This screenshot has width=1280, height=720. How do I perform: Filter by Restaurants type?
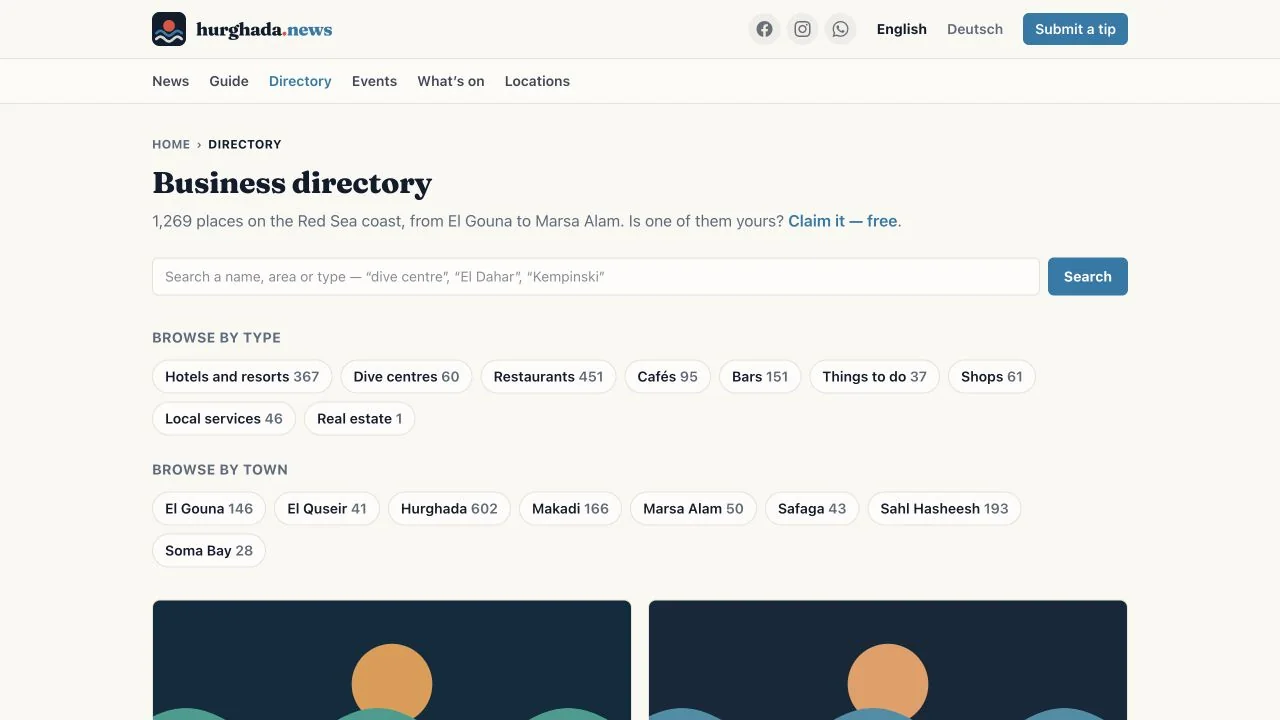click(x=548, y=377)
